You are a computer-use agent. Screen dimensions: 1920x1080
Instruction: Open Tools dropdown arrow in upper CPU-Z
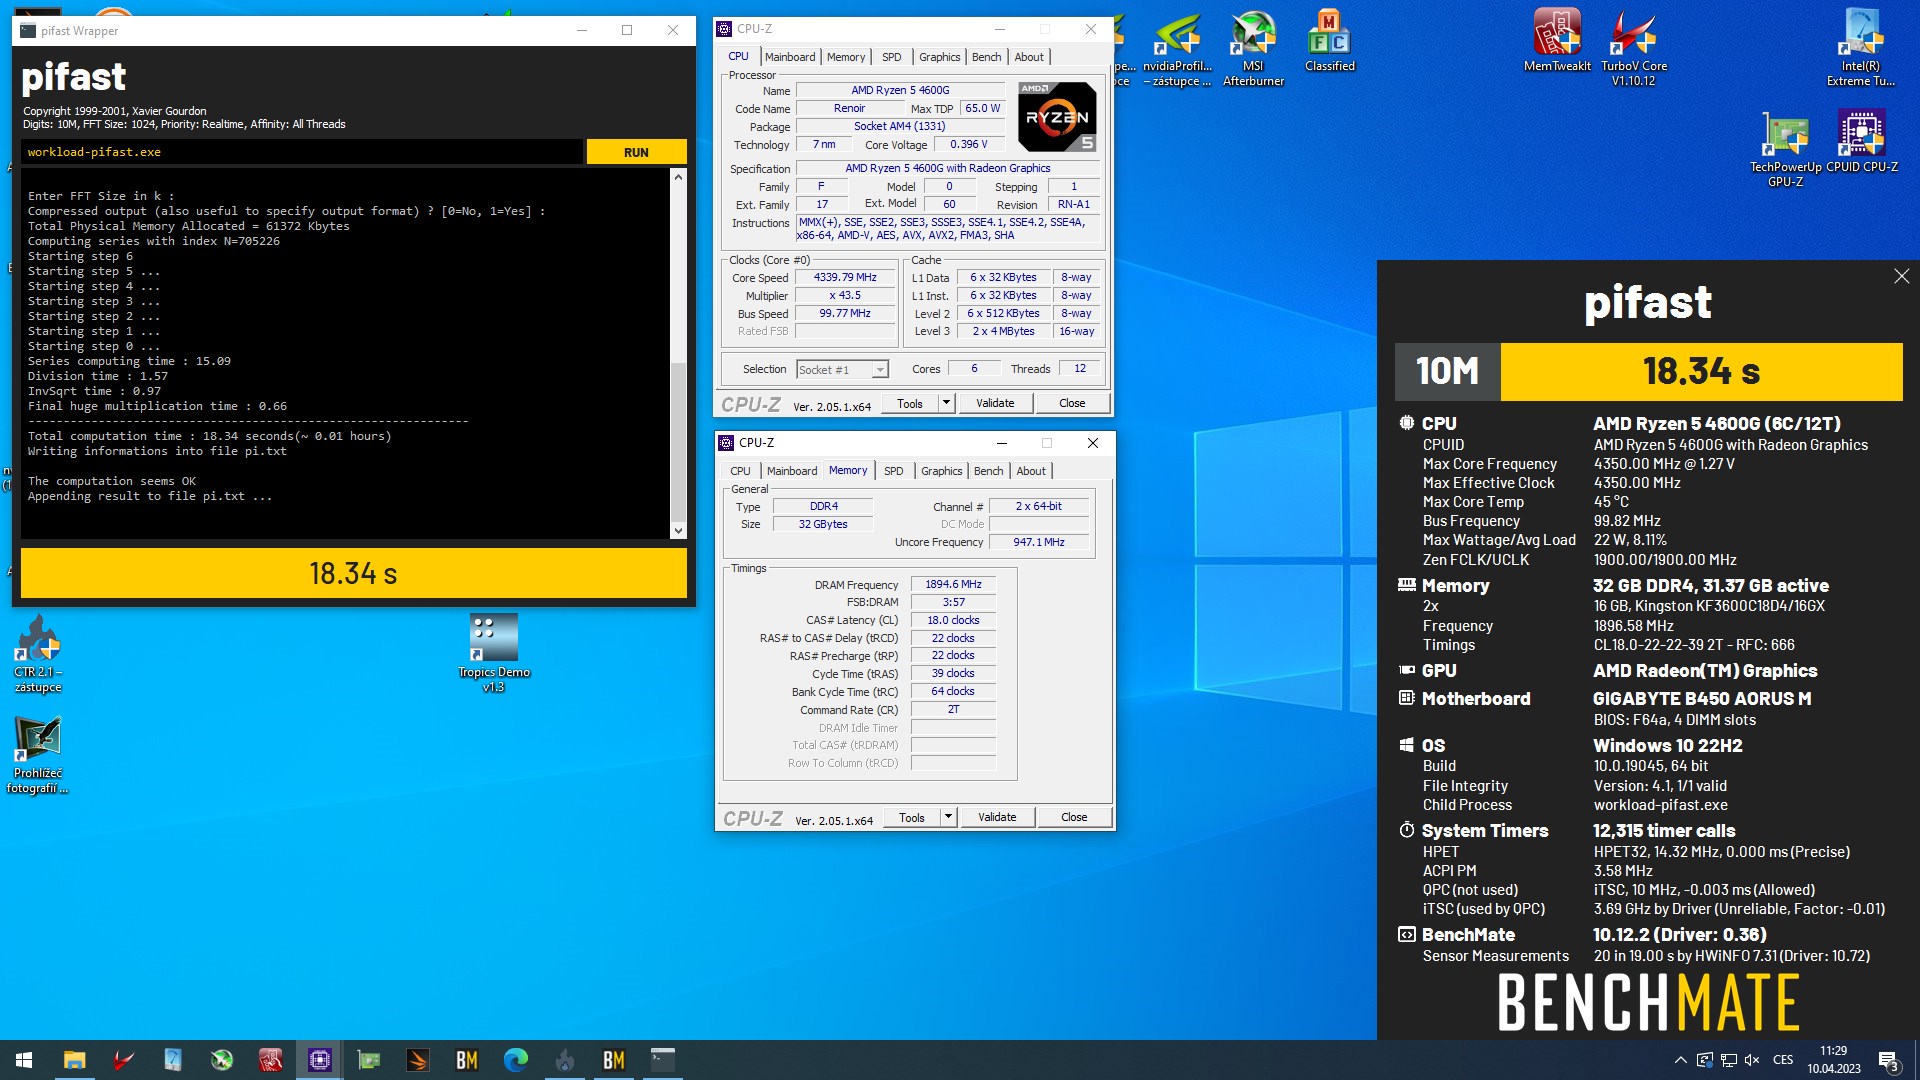(946, 403)
